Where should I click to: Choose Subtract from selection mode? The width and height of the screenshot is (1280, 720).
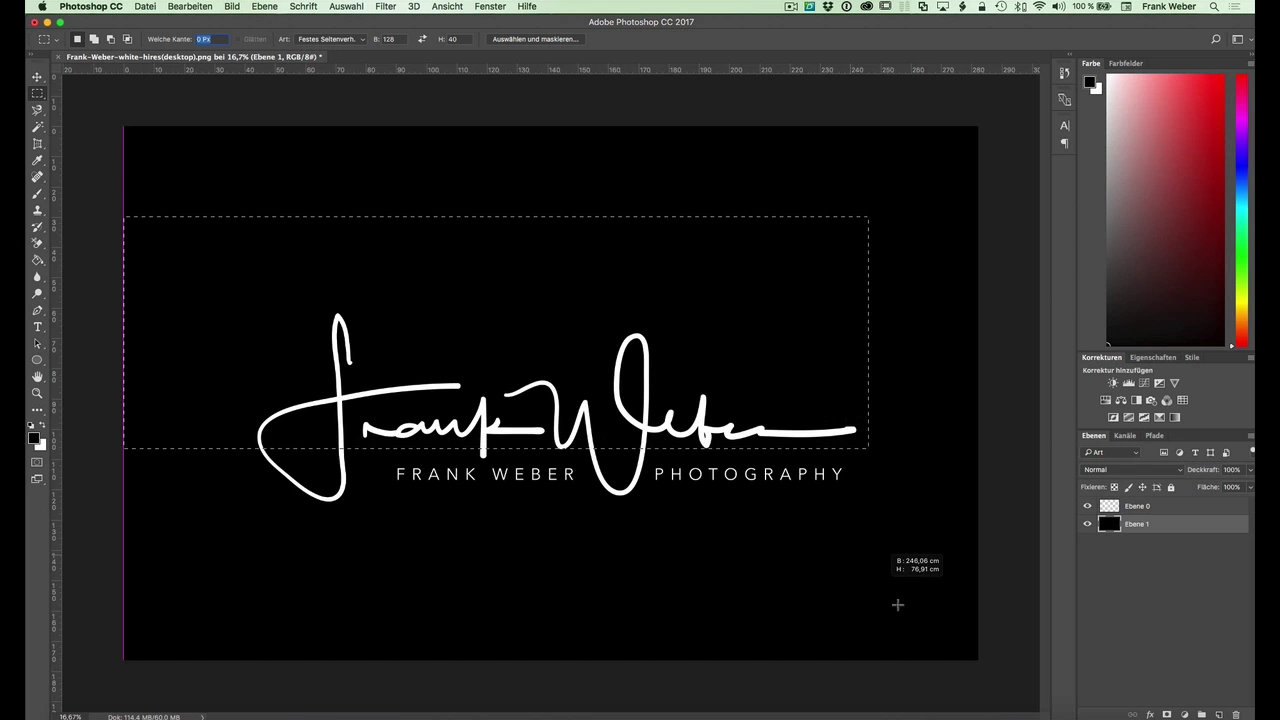point(110,39)
